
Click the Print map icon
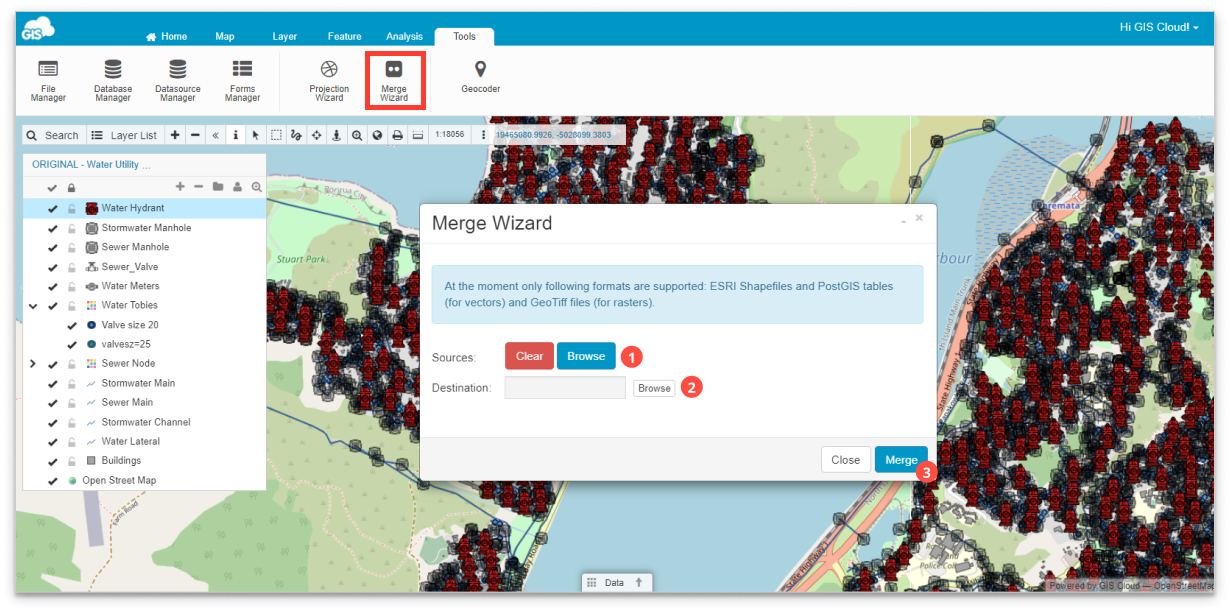point(397,134)
